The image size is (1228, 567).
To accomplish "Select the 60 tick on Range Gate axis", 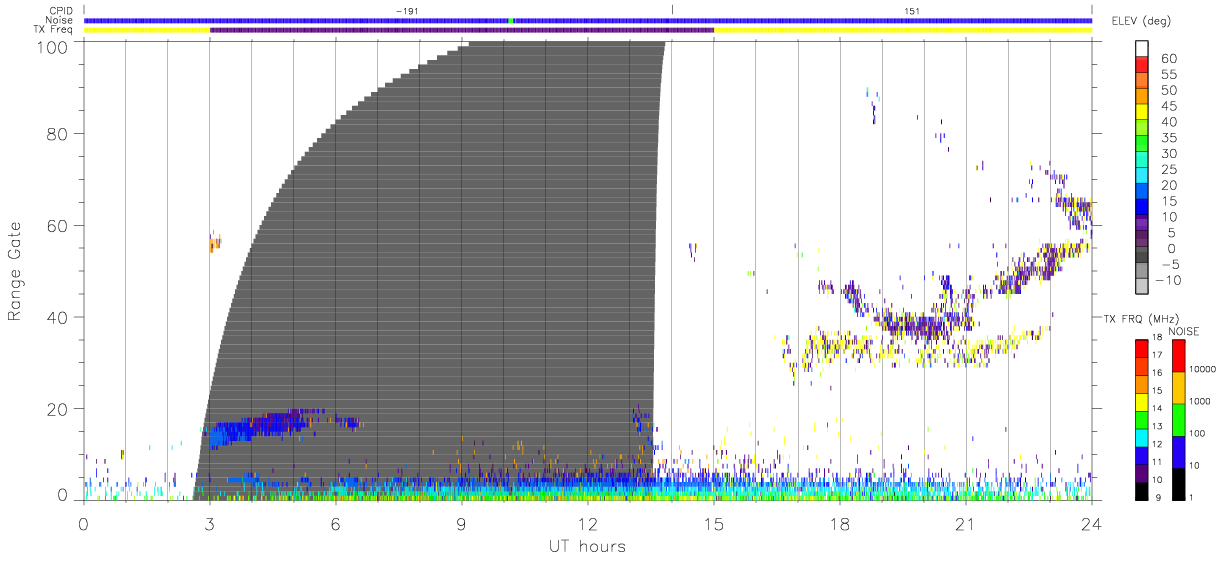I will point(57,226).
